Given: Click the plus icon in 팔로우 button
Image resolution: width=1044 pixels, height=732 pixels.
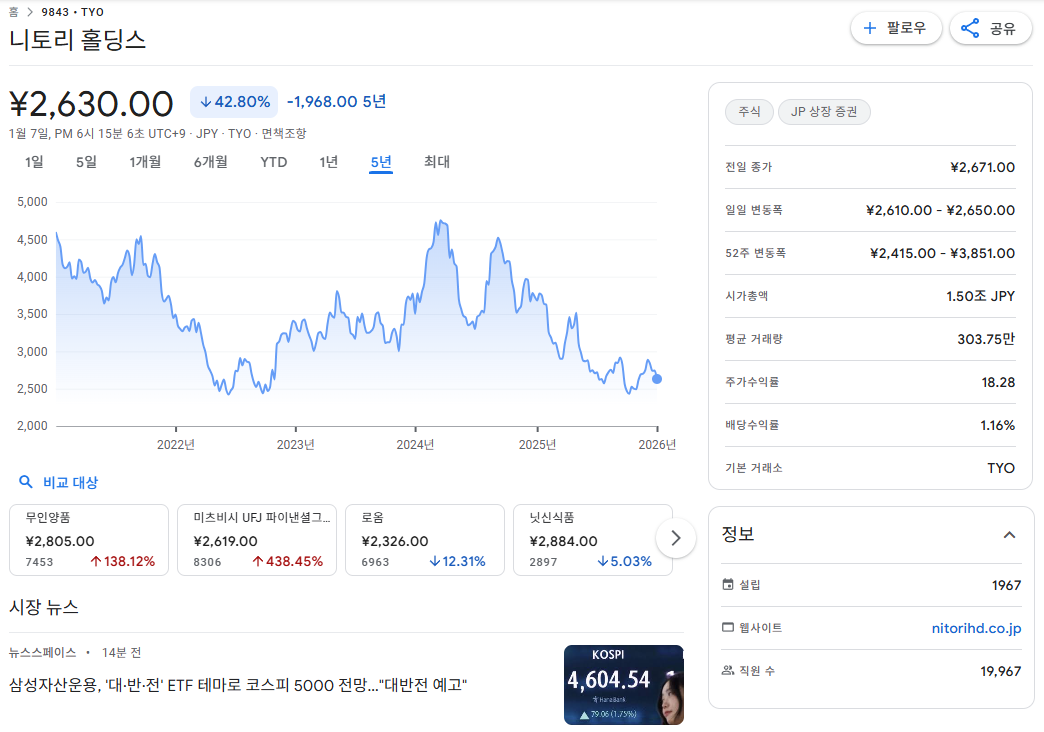Looking at the screenshot, I should tap(870, 28).
